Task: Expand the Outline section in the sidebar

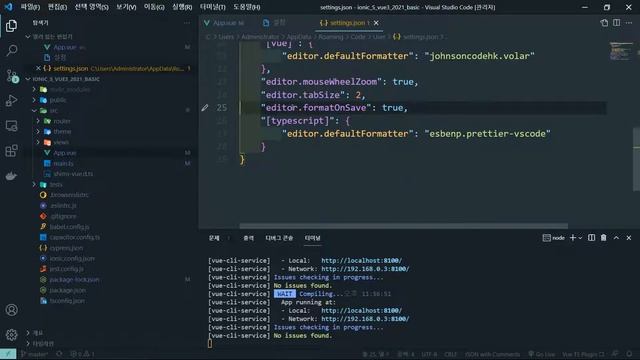Action: (x=35, y=333)
